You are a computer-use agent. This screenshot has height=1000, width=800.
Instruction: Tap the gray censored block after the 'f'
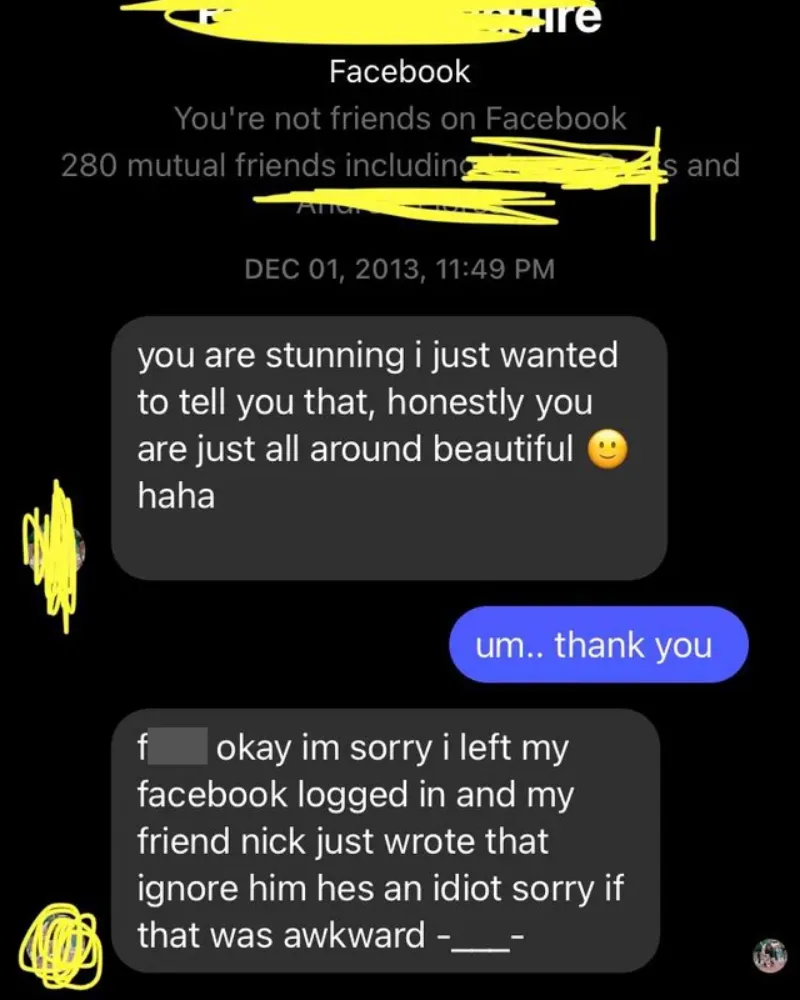point(178,746)
